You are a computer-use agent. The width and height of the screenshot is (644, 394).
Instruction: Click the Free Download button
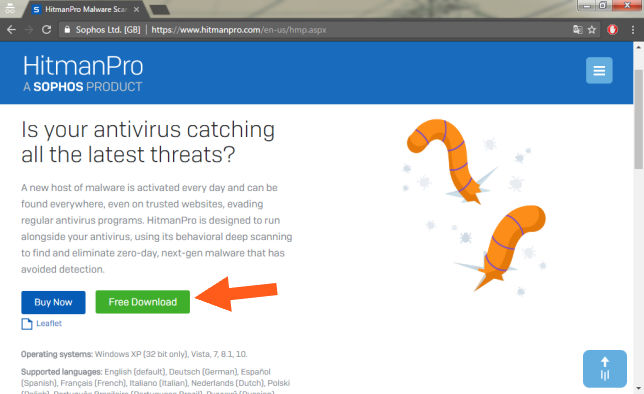click(x=143, y=302)
